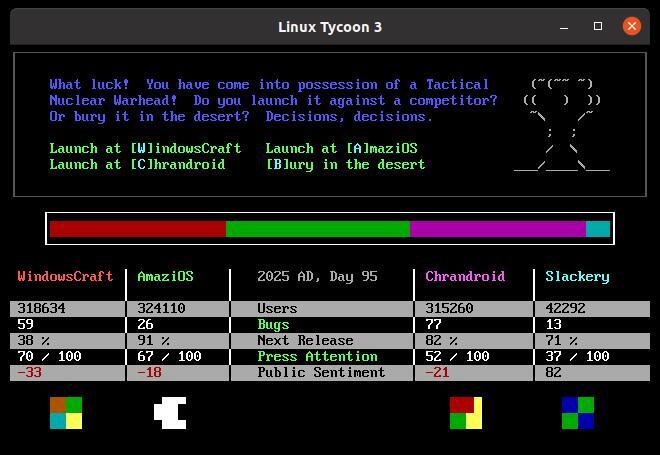This screenshot has width=660, height=455.
Task: Click the 2025 AD, Day 95 date
Action: pyautogui.click(x=317, y=276)
